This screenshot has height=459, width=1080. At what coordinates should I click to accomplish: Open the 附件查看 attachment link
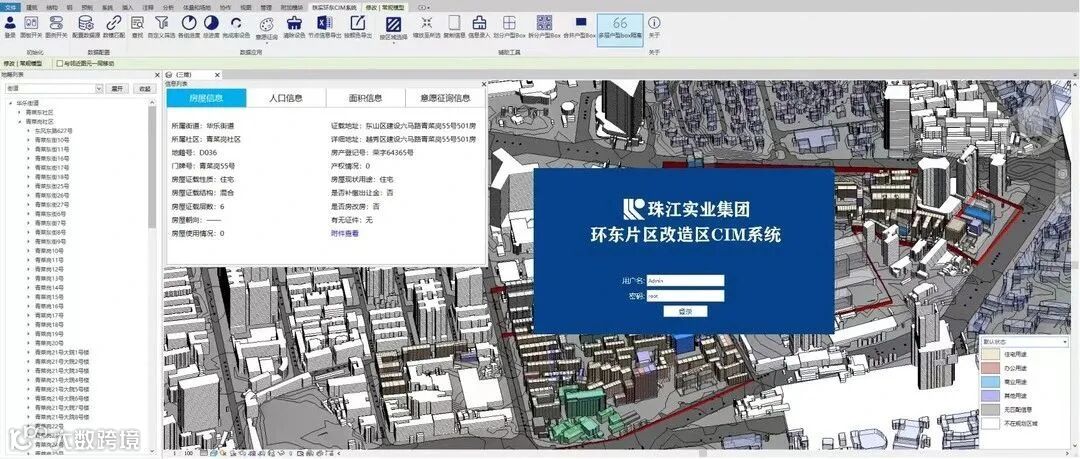[344, 234]
